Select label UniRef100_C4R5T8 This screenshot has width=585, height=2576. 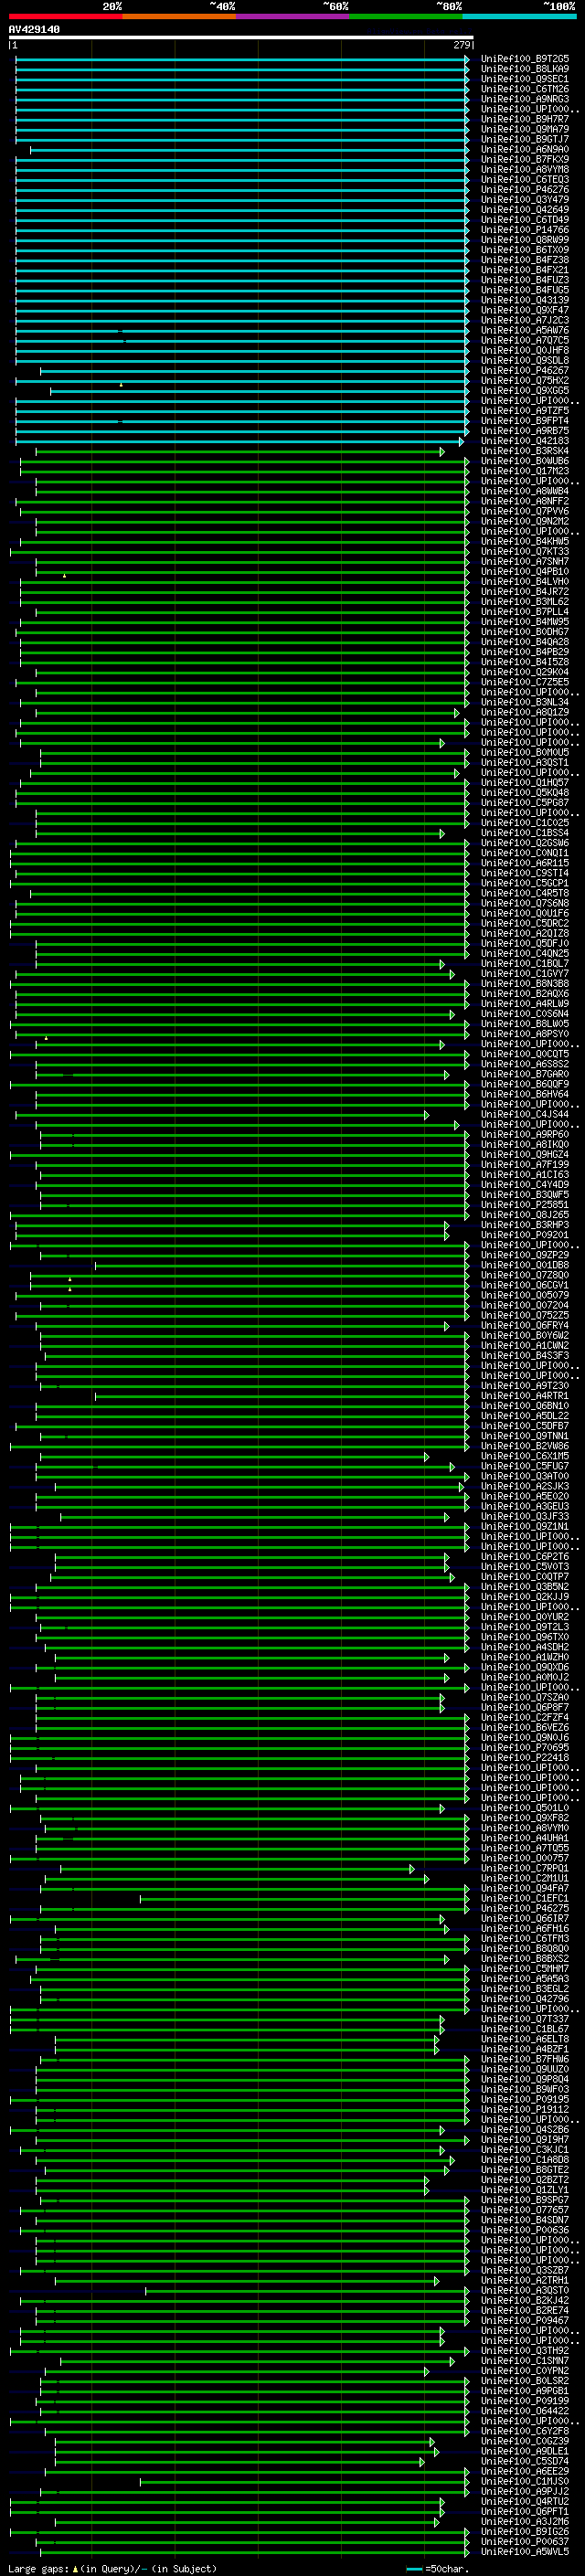[525, 893]
